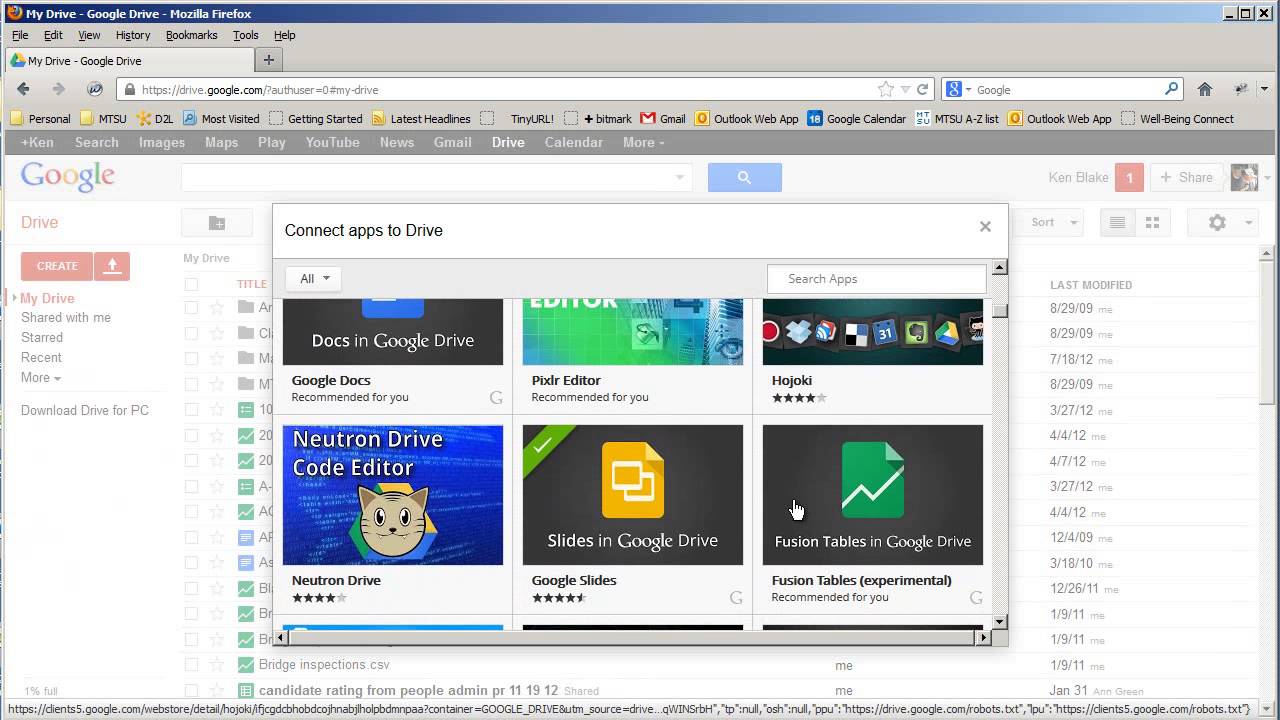Open Shared with me in sidebar
The width and height of the screenshot is (1280, 720).
66,317
